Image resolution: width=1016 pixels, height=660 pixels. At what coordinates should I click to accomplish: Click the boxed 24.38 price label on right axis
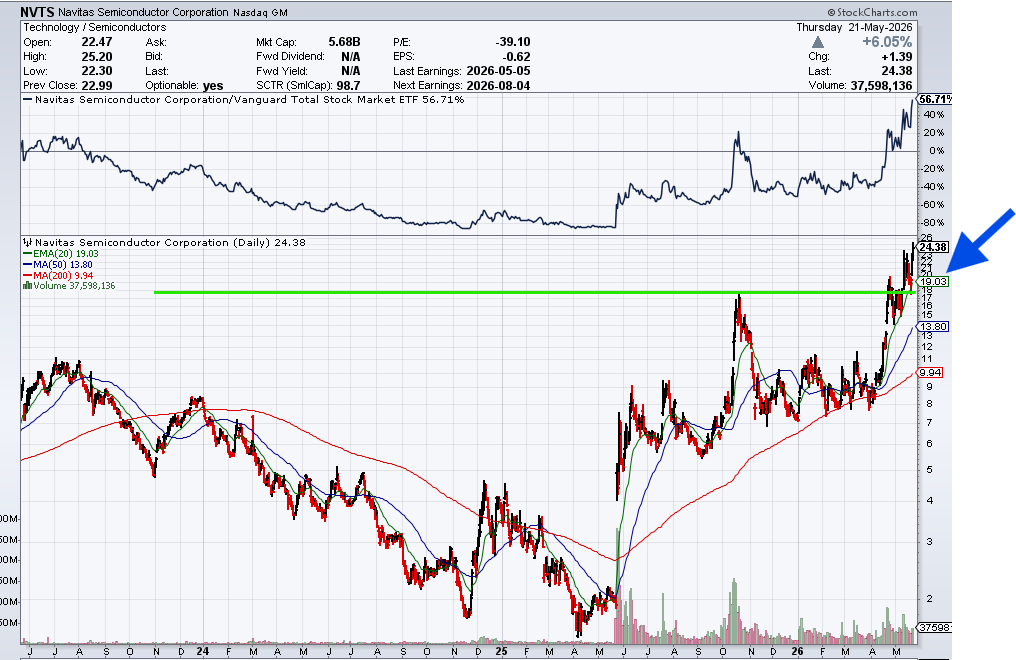[934, 247]
